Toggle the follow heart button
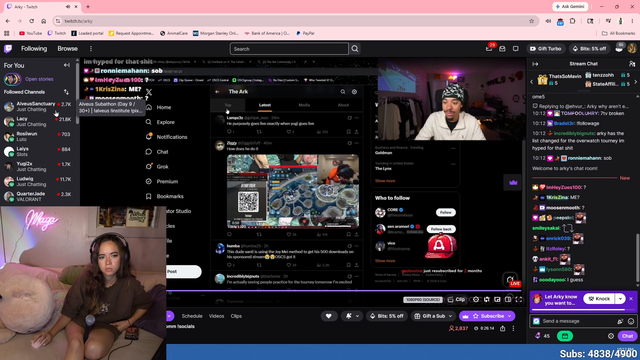 329,316
